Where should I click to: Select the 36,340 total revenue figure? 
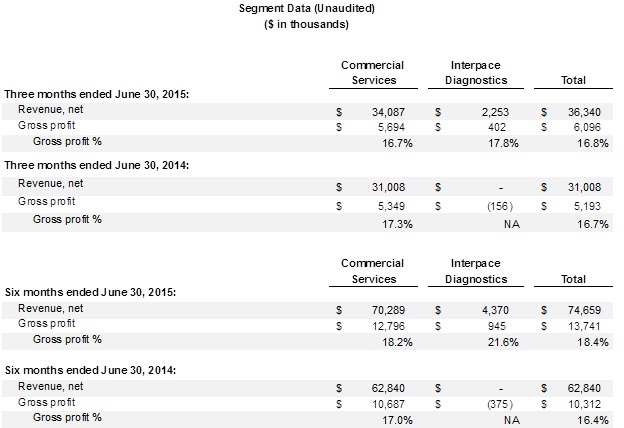tap(588, 110)
